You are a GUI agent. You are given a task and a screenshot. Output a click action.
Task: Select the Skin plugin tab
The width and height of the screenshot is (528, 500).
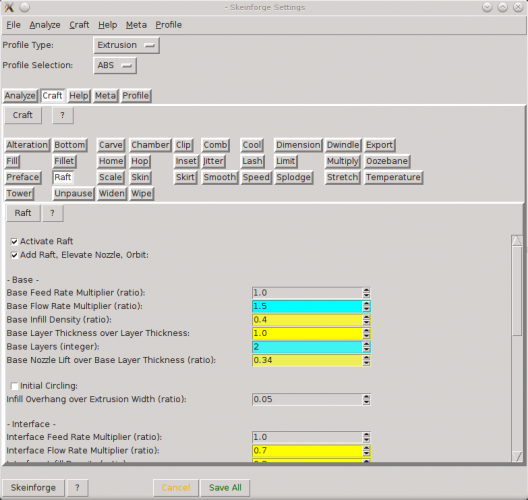click(x=140, y=177)
